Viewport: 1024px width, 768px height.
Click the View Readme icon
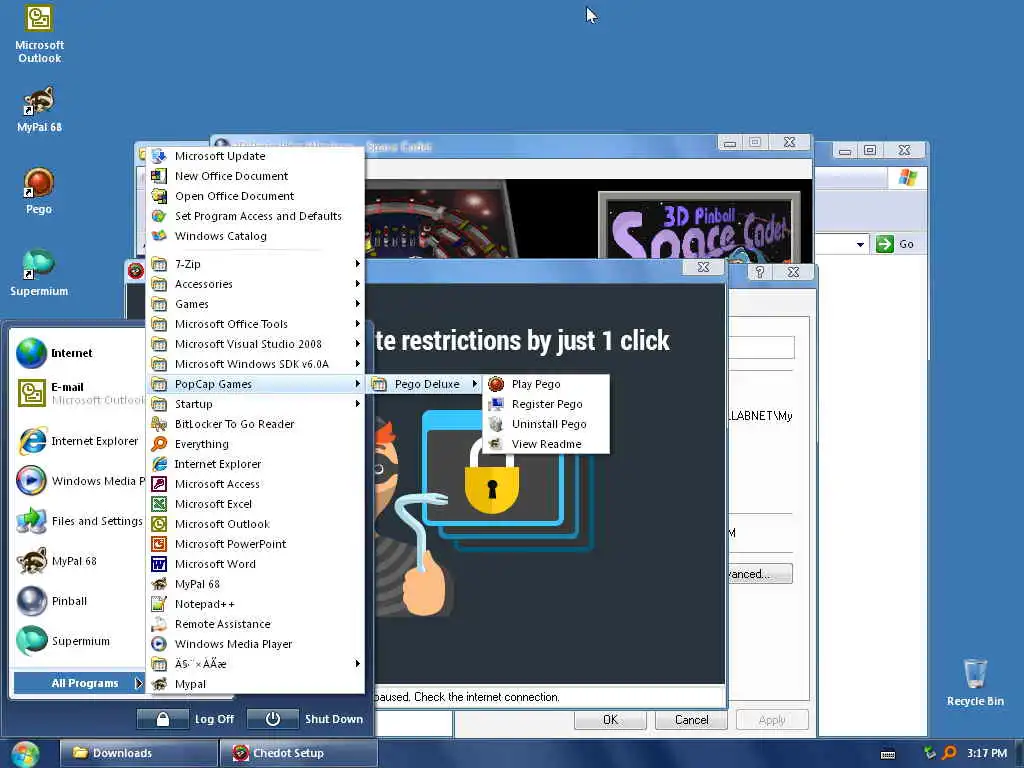(496, 444)
